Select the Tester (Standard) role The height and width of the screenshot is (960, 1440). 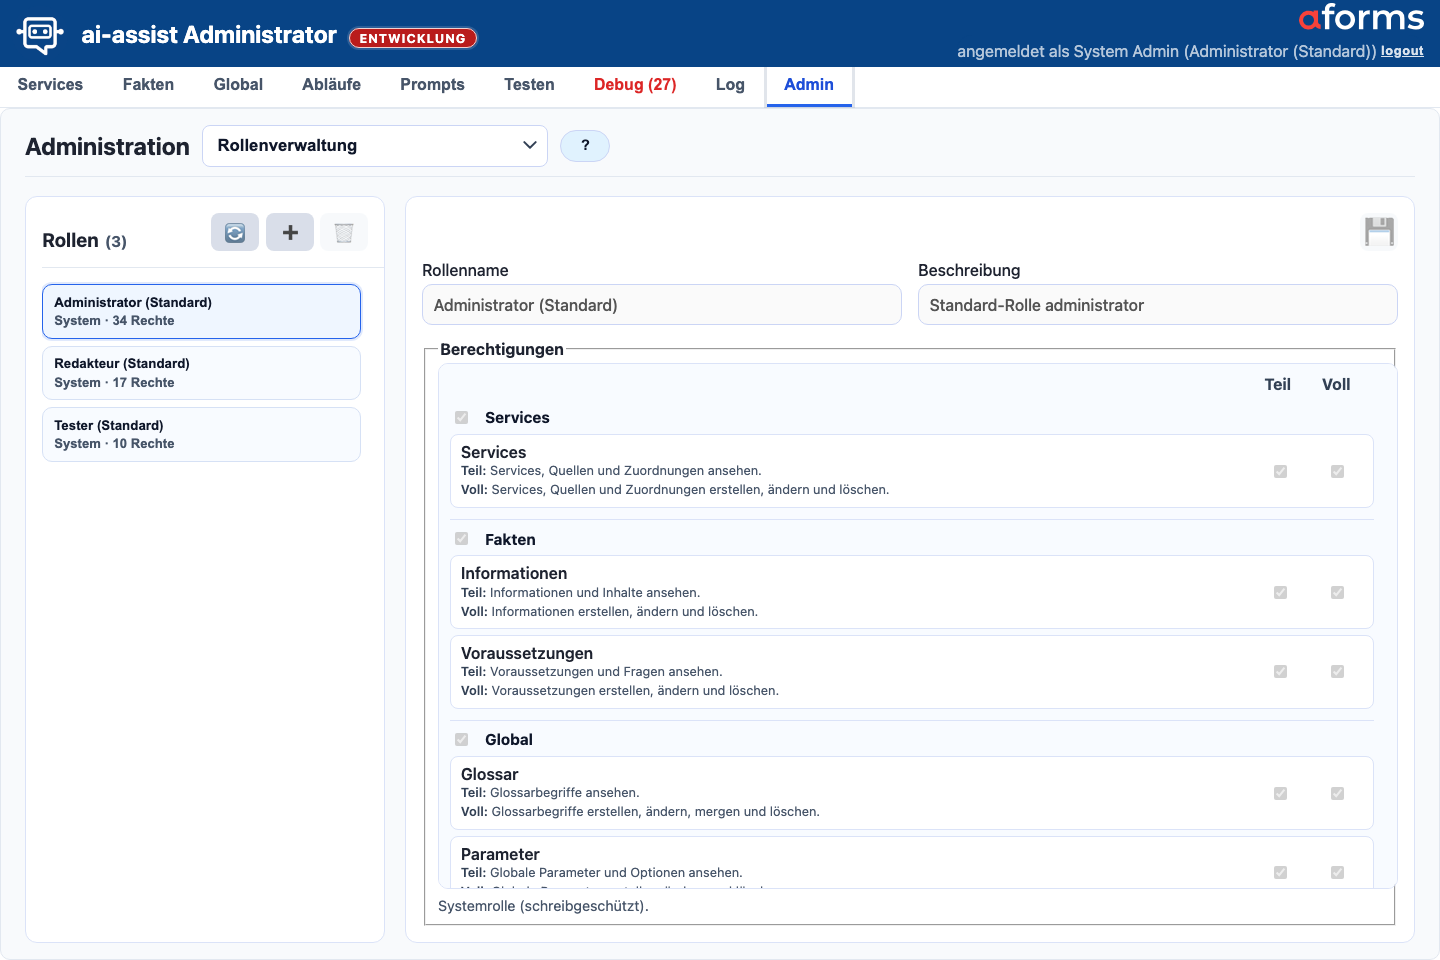tap(201, 434)
